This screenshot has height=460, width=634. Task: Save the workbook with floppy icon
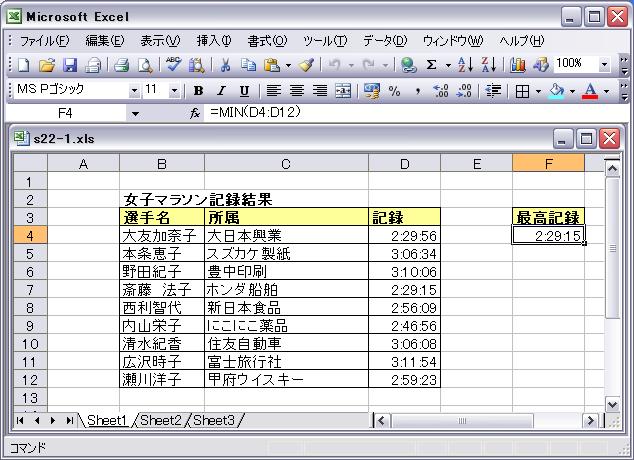[70, 65]
